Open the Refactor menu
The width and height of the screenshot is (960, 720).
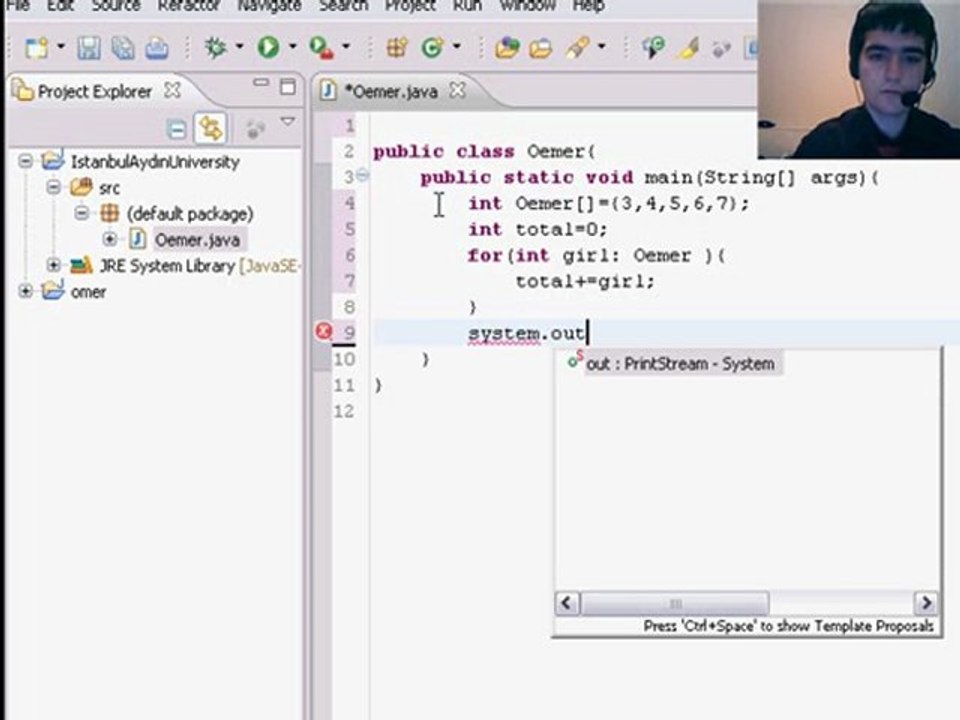[x=189, y=6]
